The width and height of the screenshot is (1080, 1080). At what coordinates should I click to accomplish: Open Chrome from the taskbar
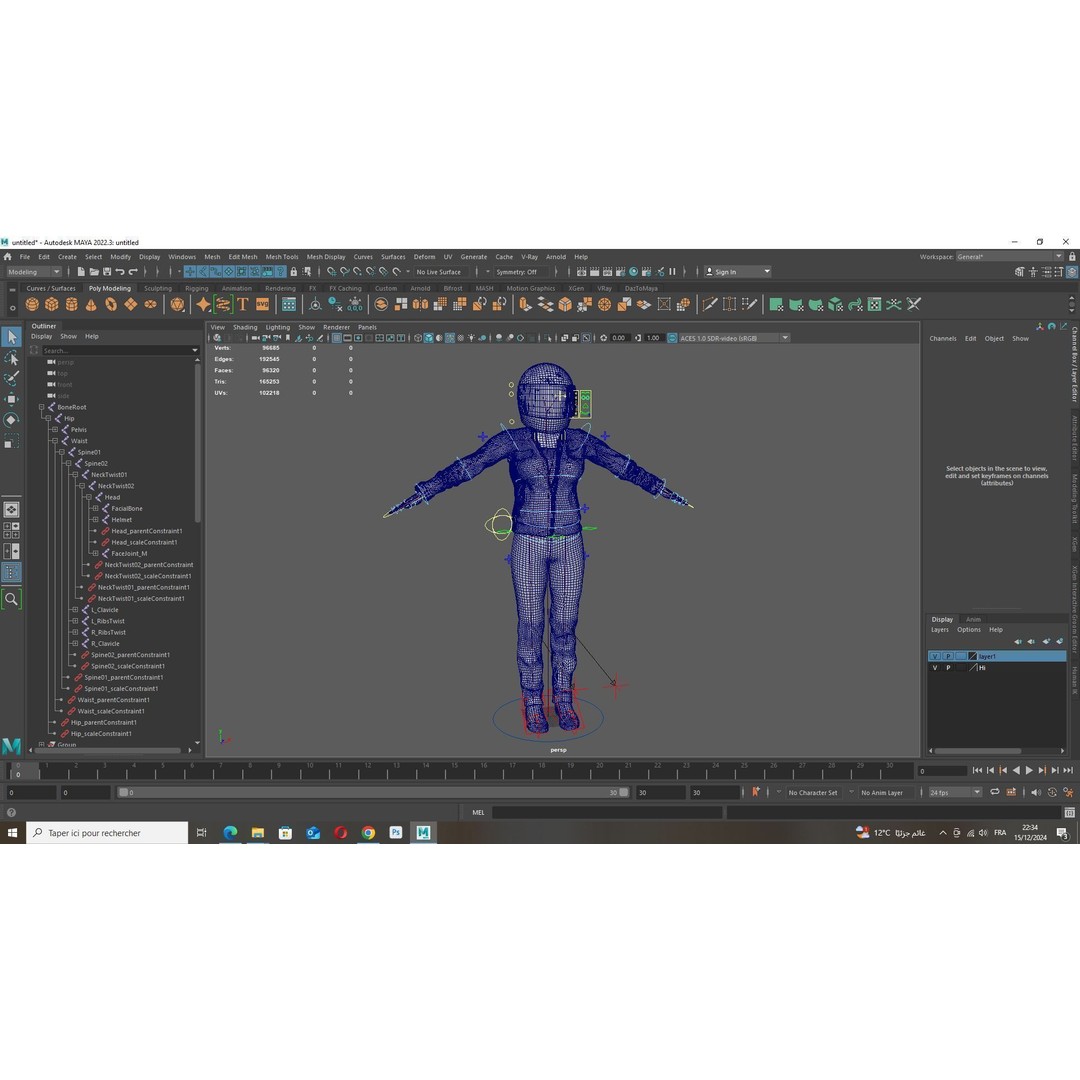coord(368,833)
